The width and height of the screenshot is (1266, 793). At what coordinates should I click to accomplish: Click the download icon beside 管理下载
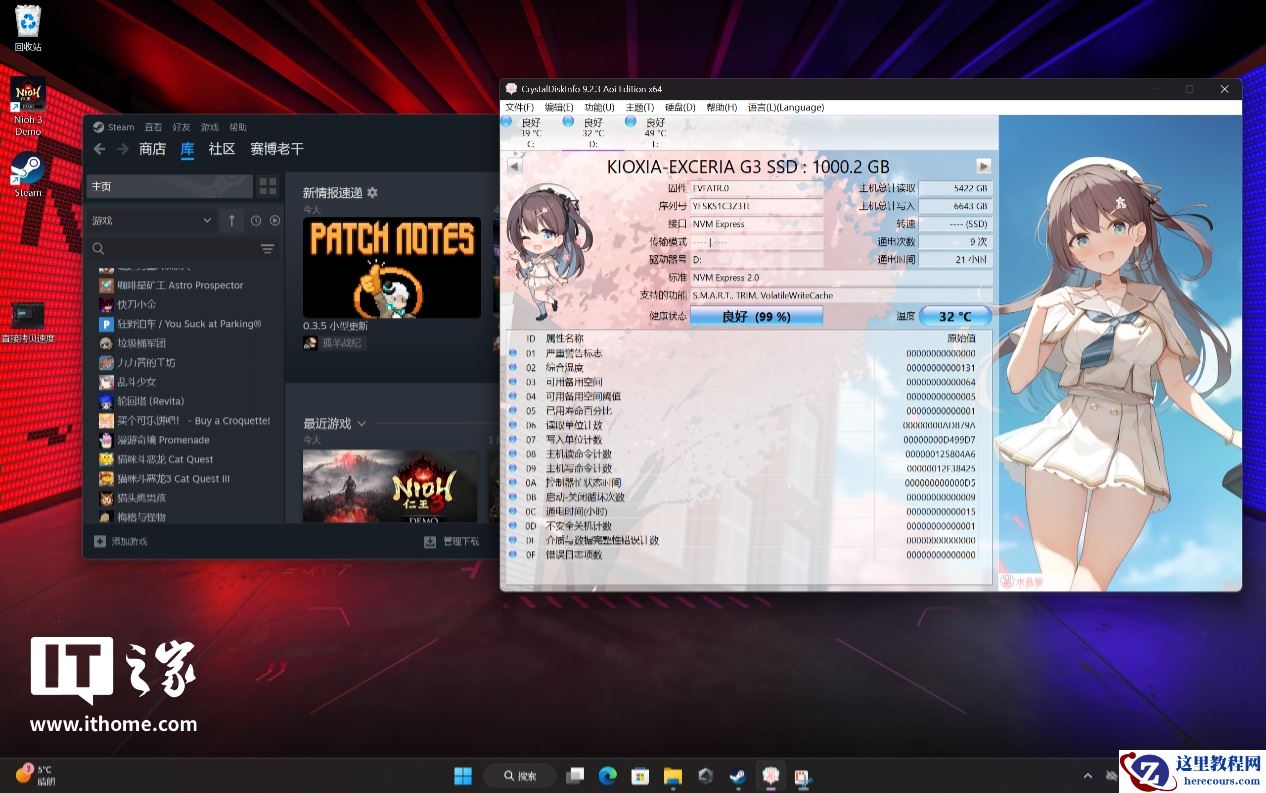coord(430,541)
